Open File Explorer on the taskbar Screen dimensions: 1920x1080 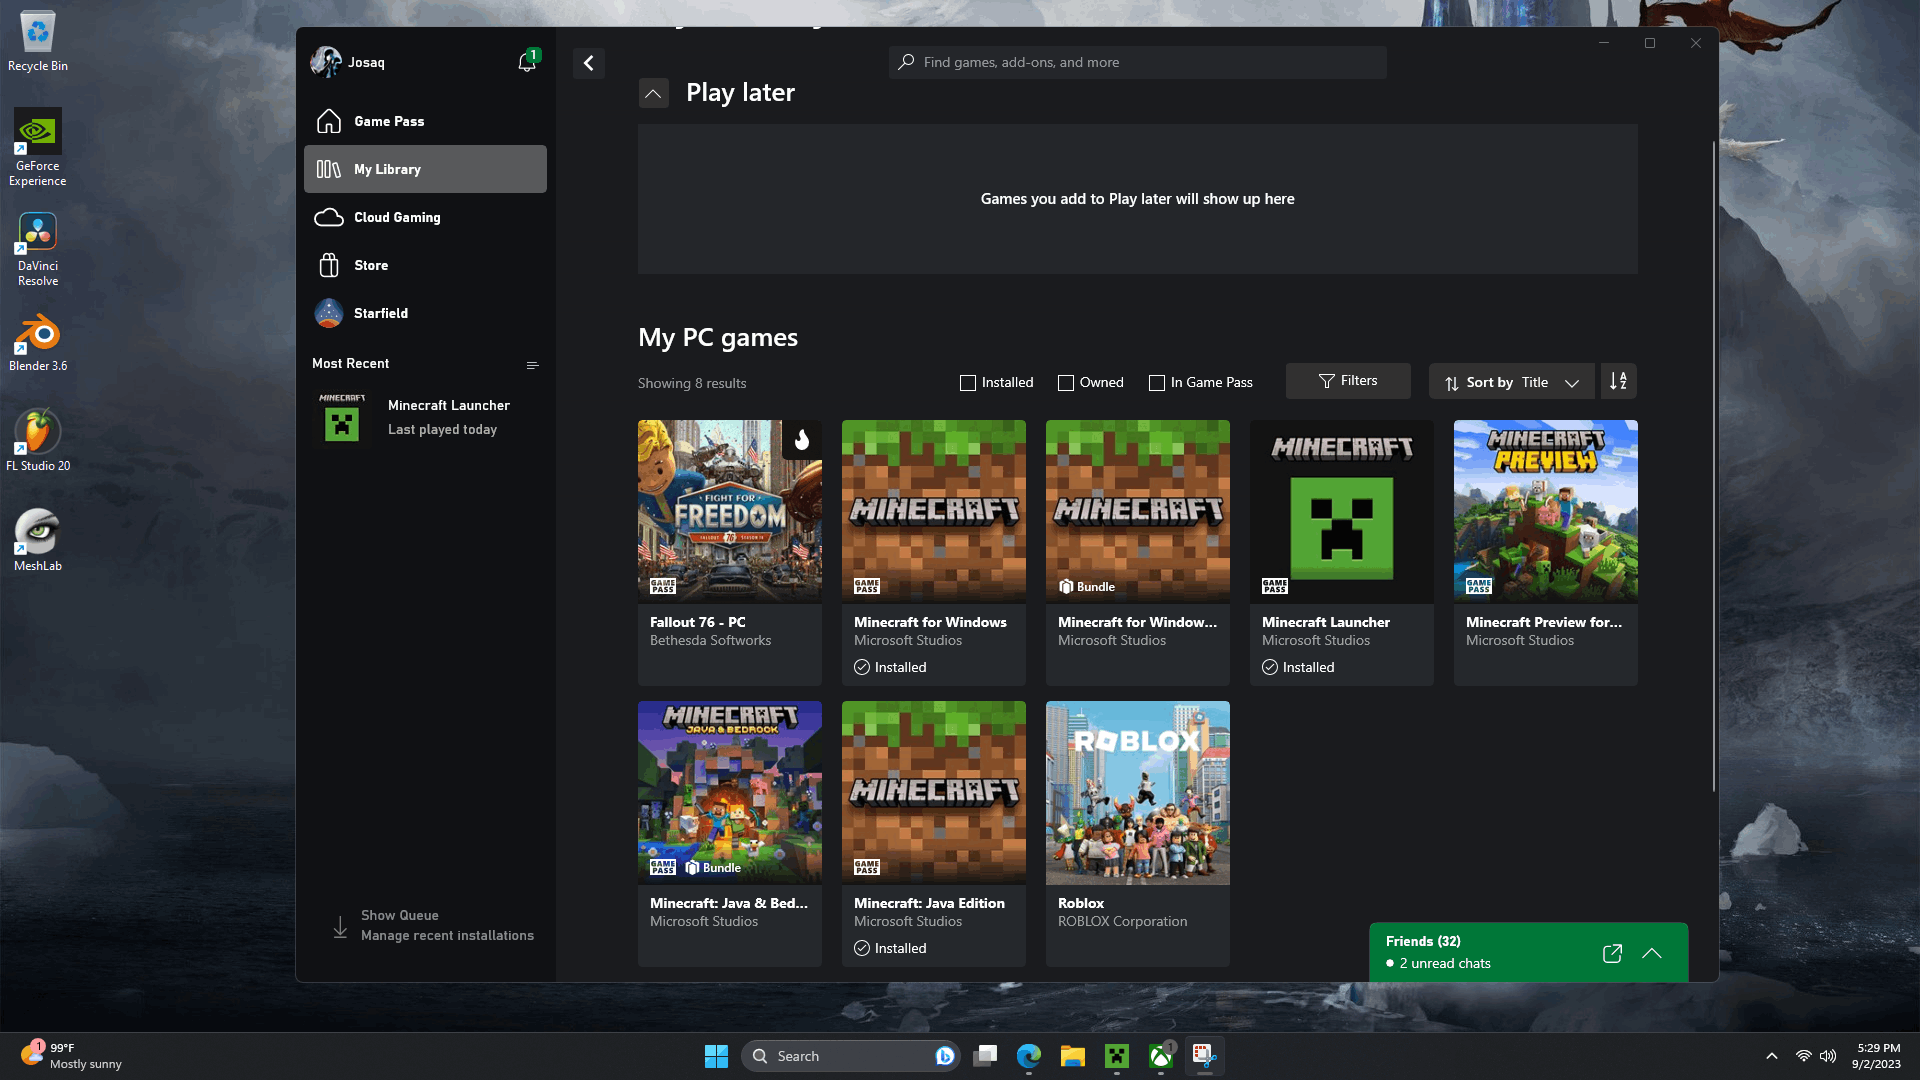1073,1056
